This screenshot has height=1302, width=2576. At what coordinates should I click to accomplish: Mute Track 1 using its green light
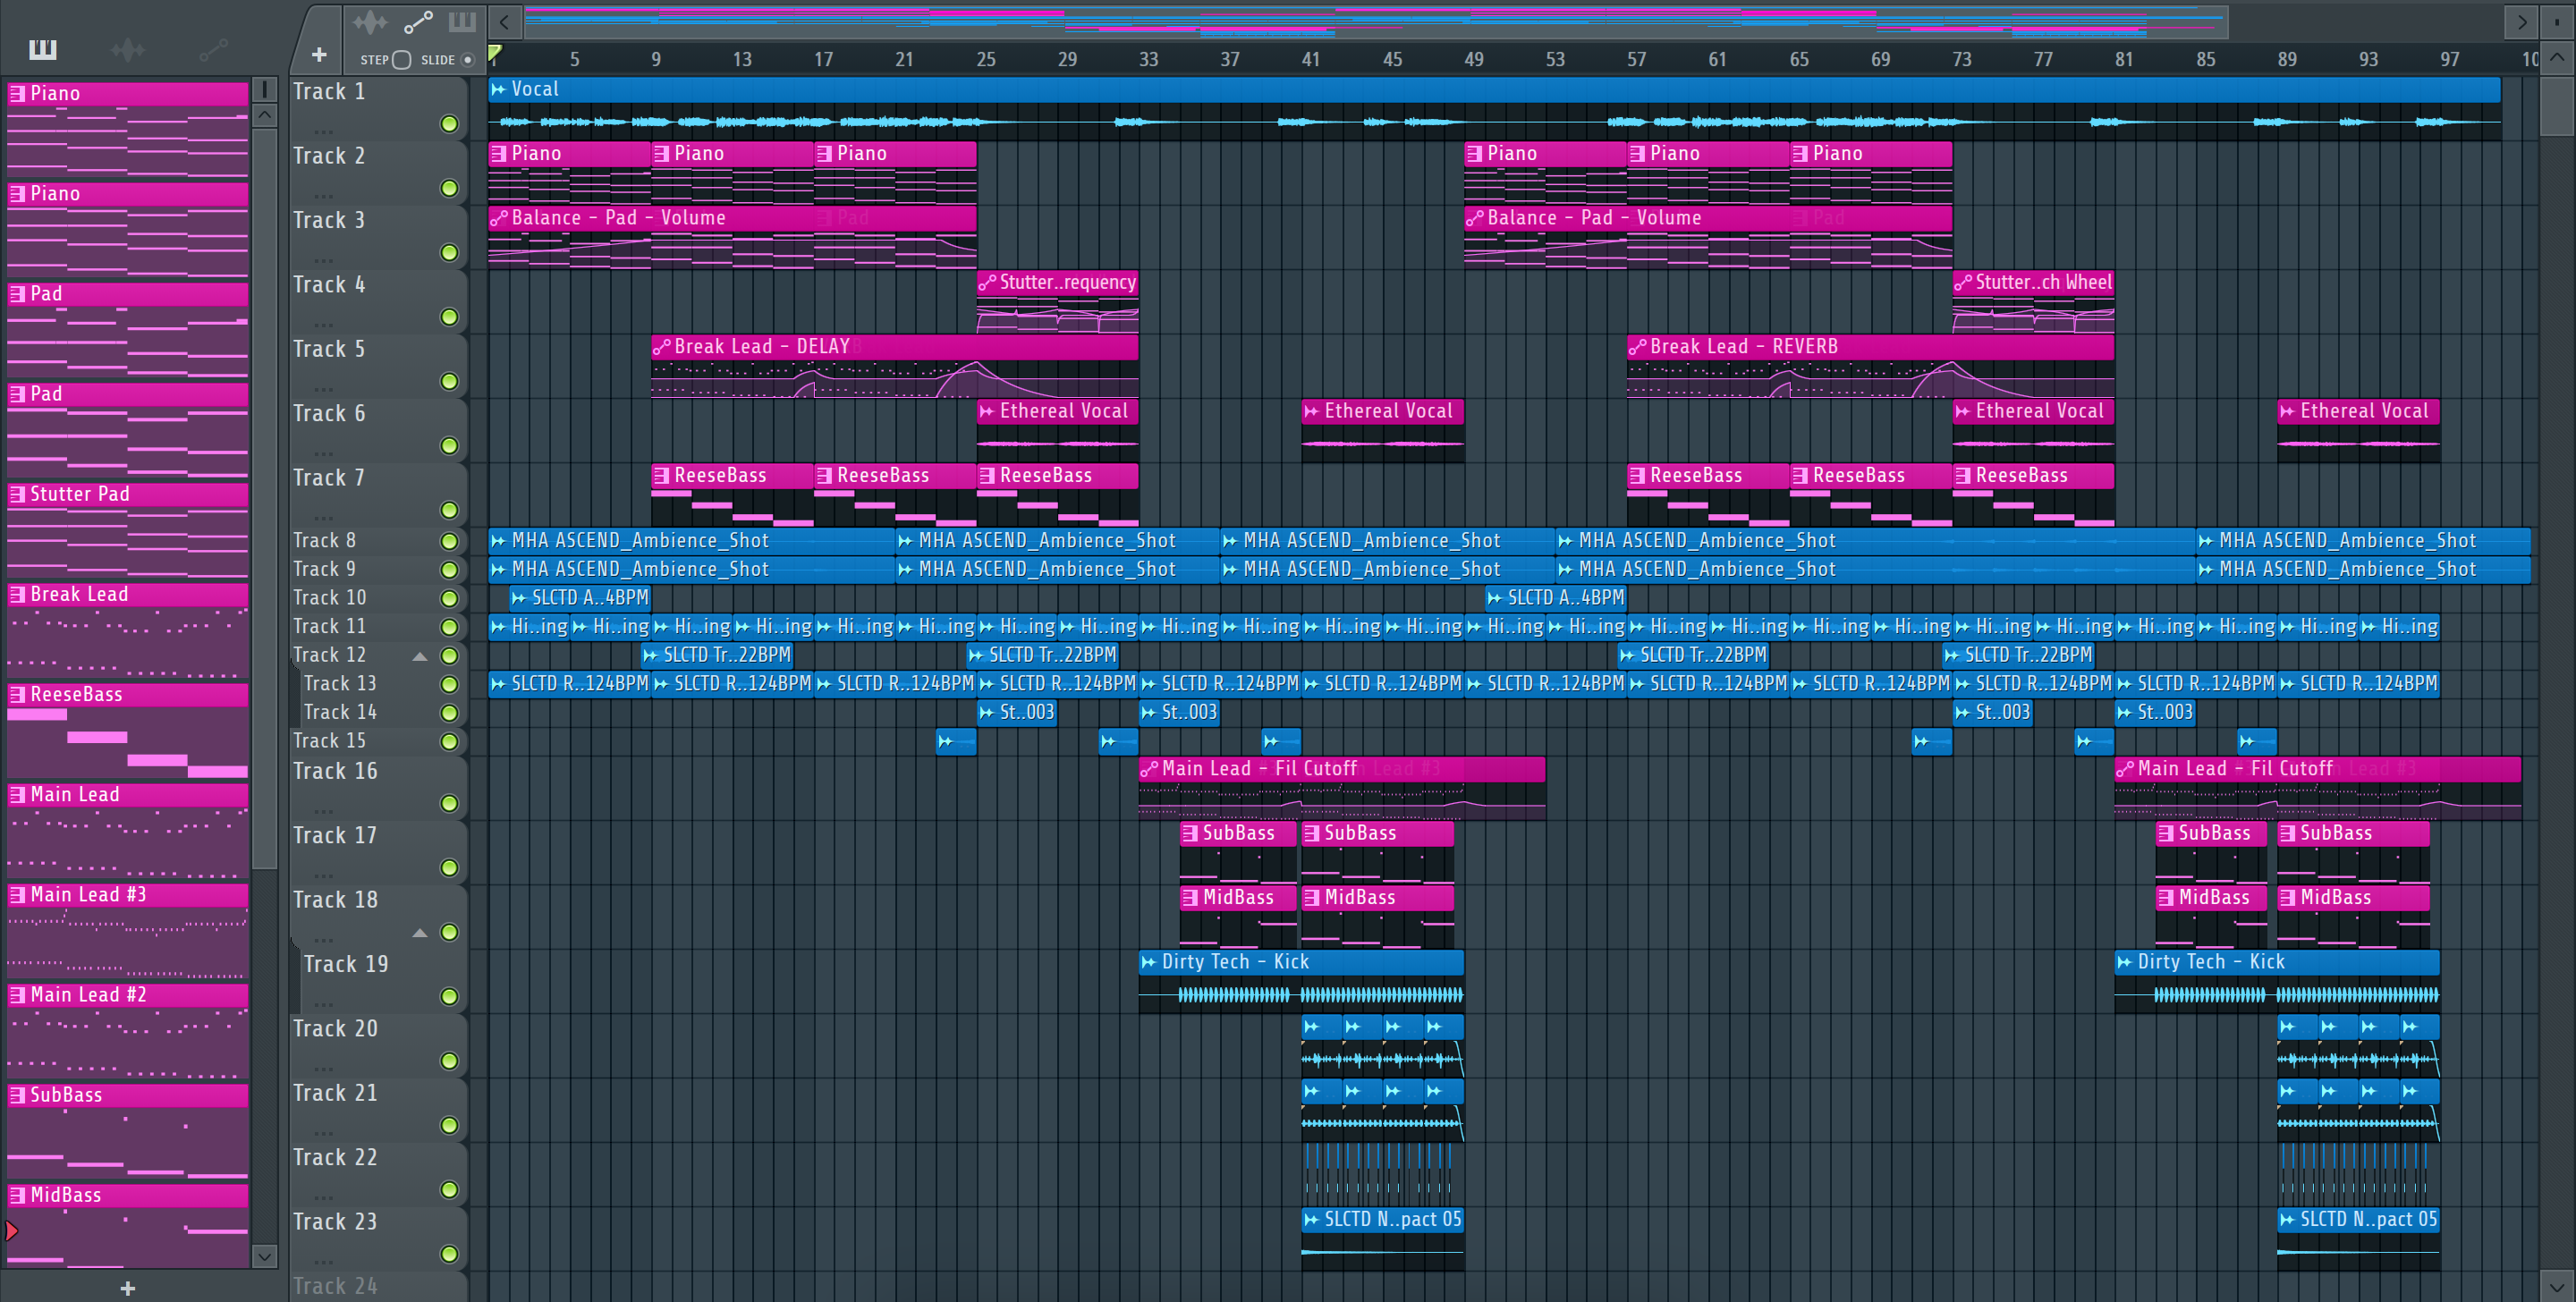coord(449,124)
